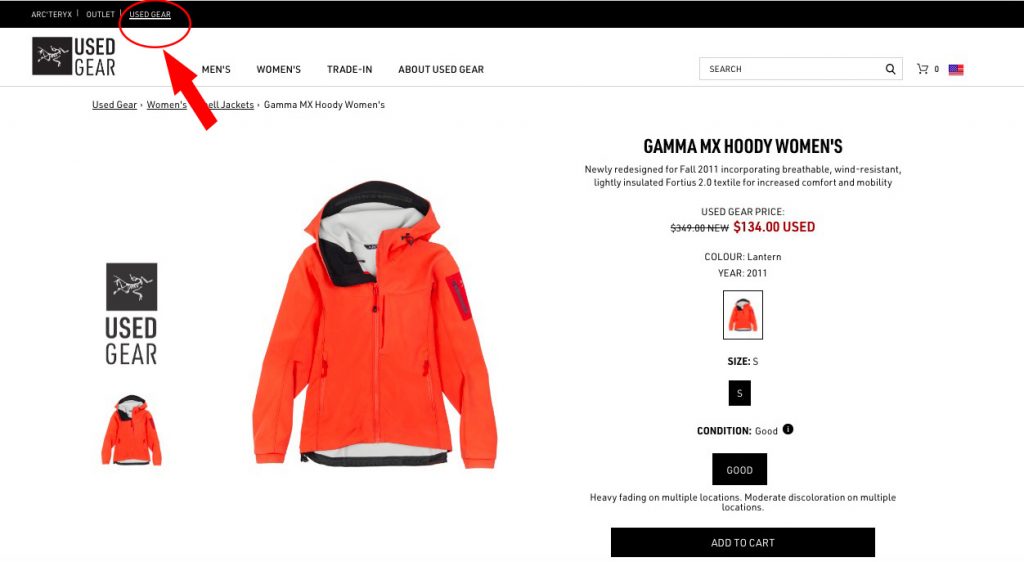Open the Women's menu
Viewport: 1024px width, 562px height.
[x=278, y=69]
